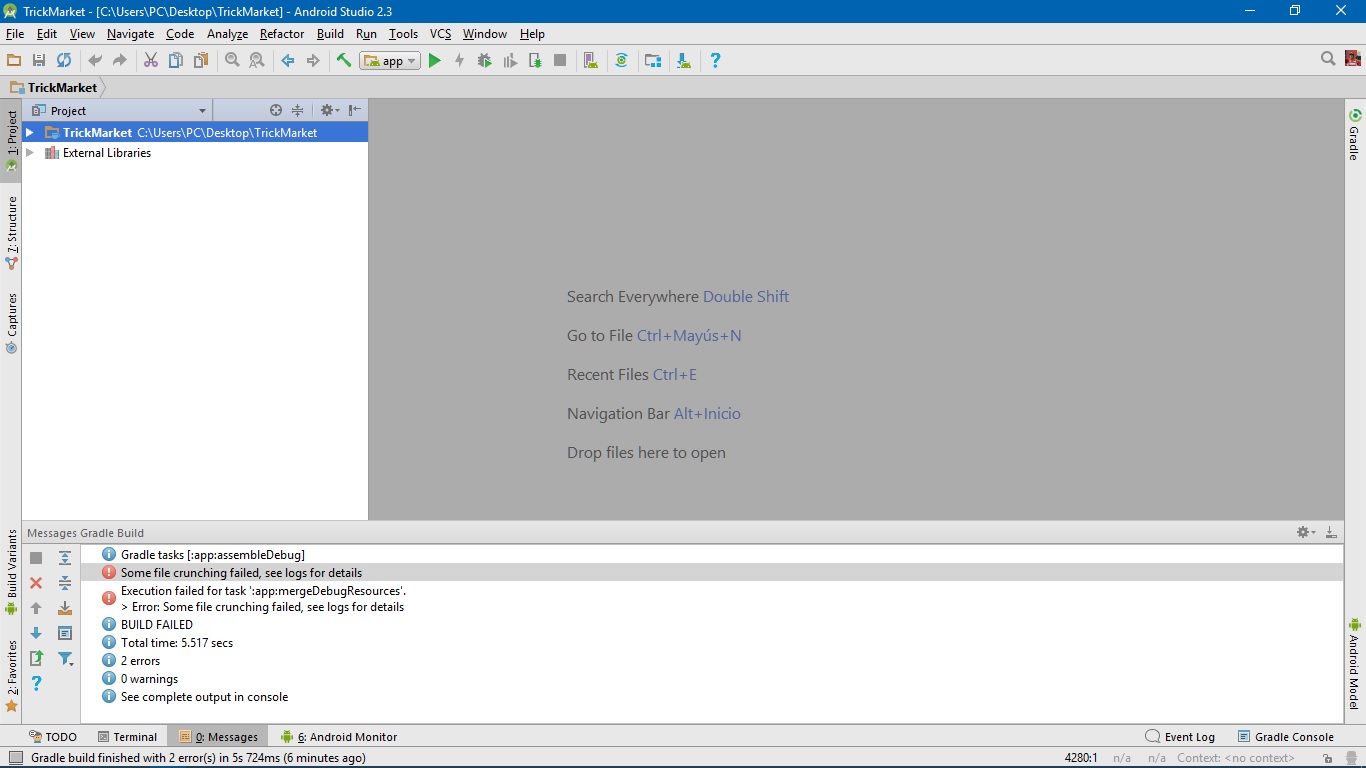
Task: Toggle the Android Model side tab
Action: [x=1355, y=663]
